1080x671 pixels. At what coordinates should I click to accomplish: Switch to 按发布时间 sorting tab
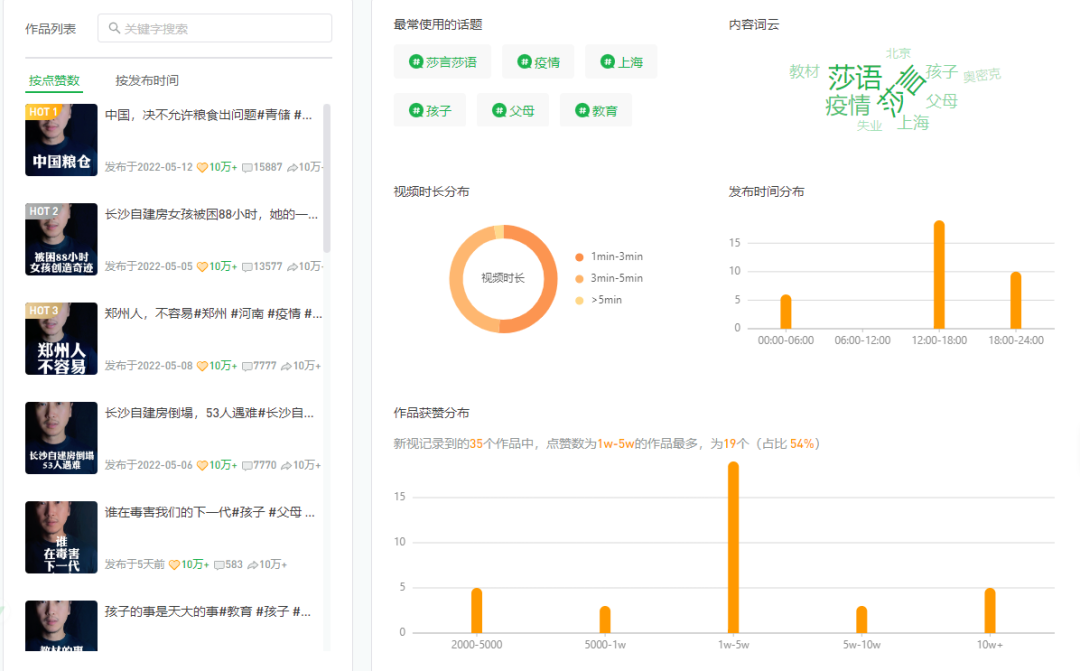point(147,81)
